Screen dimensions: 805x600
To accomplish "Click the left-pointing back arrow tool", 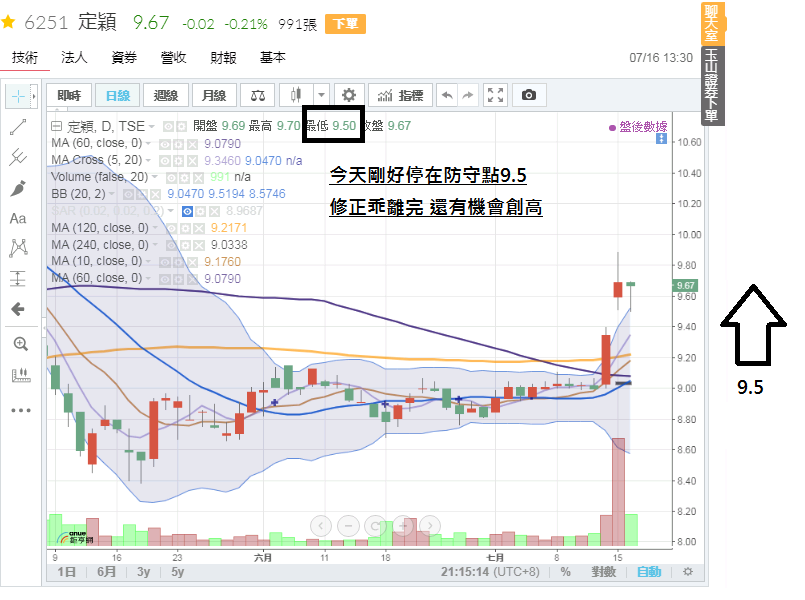I will [x=18, y=309].
